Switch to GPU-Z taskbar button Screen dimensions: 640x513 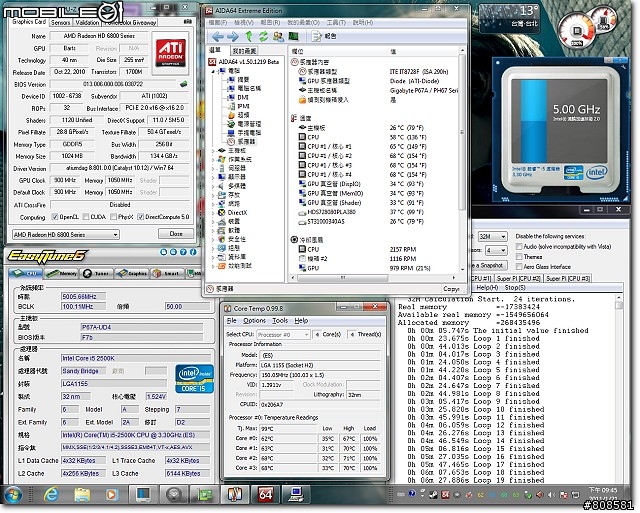204,495
